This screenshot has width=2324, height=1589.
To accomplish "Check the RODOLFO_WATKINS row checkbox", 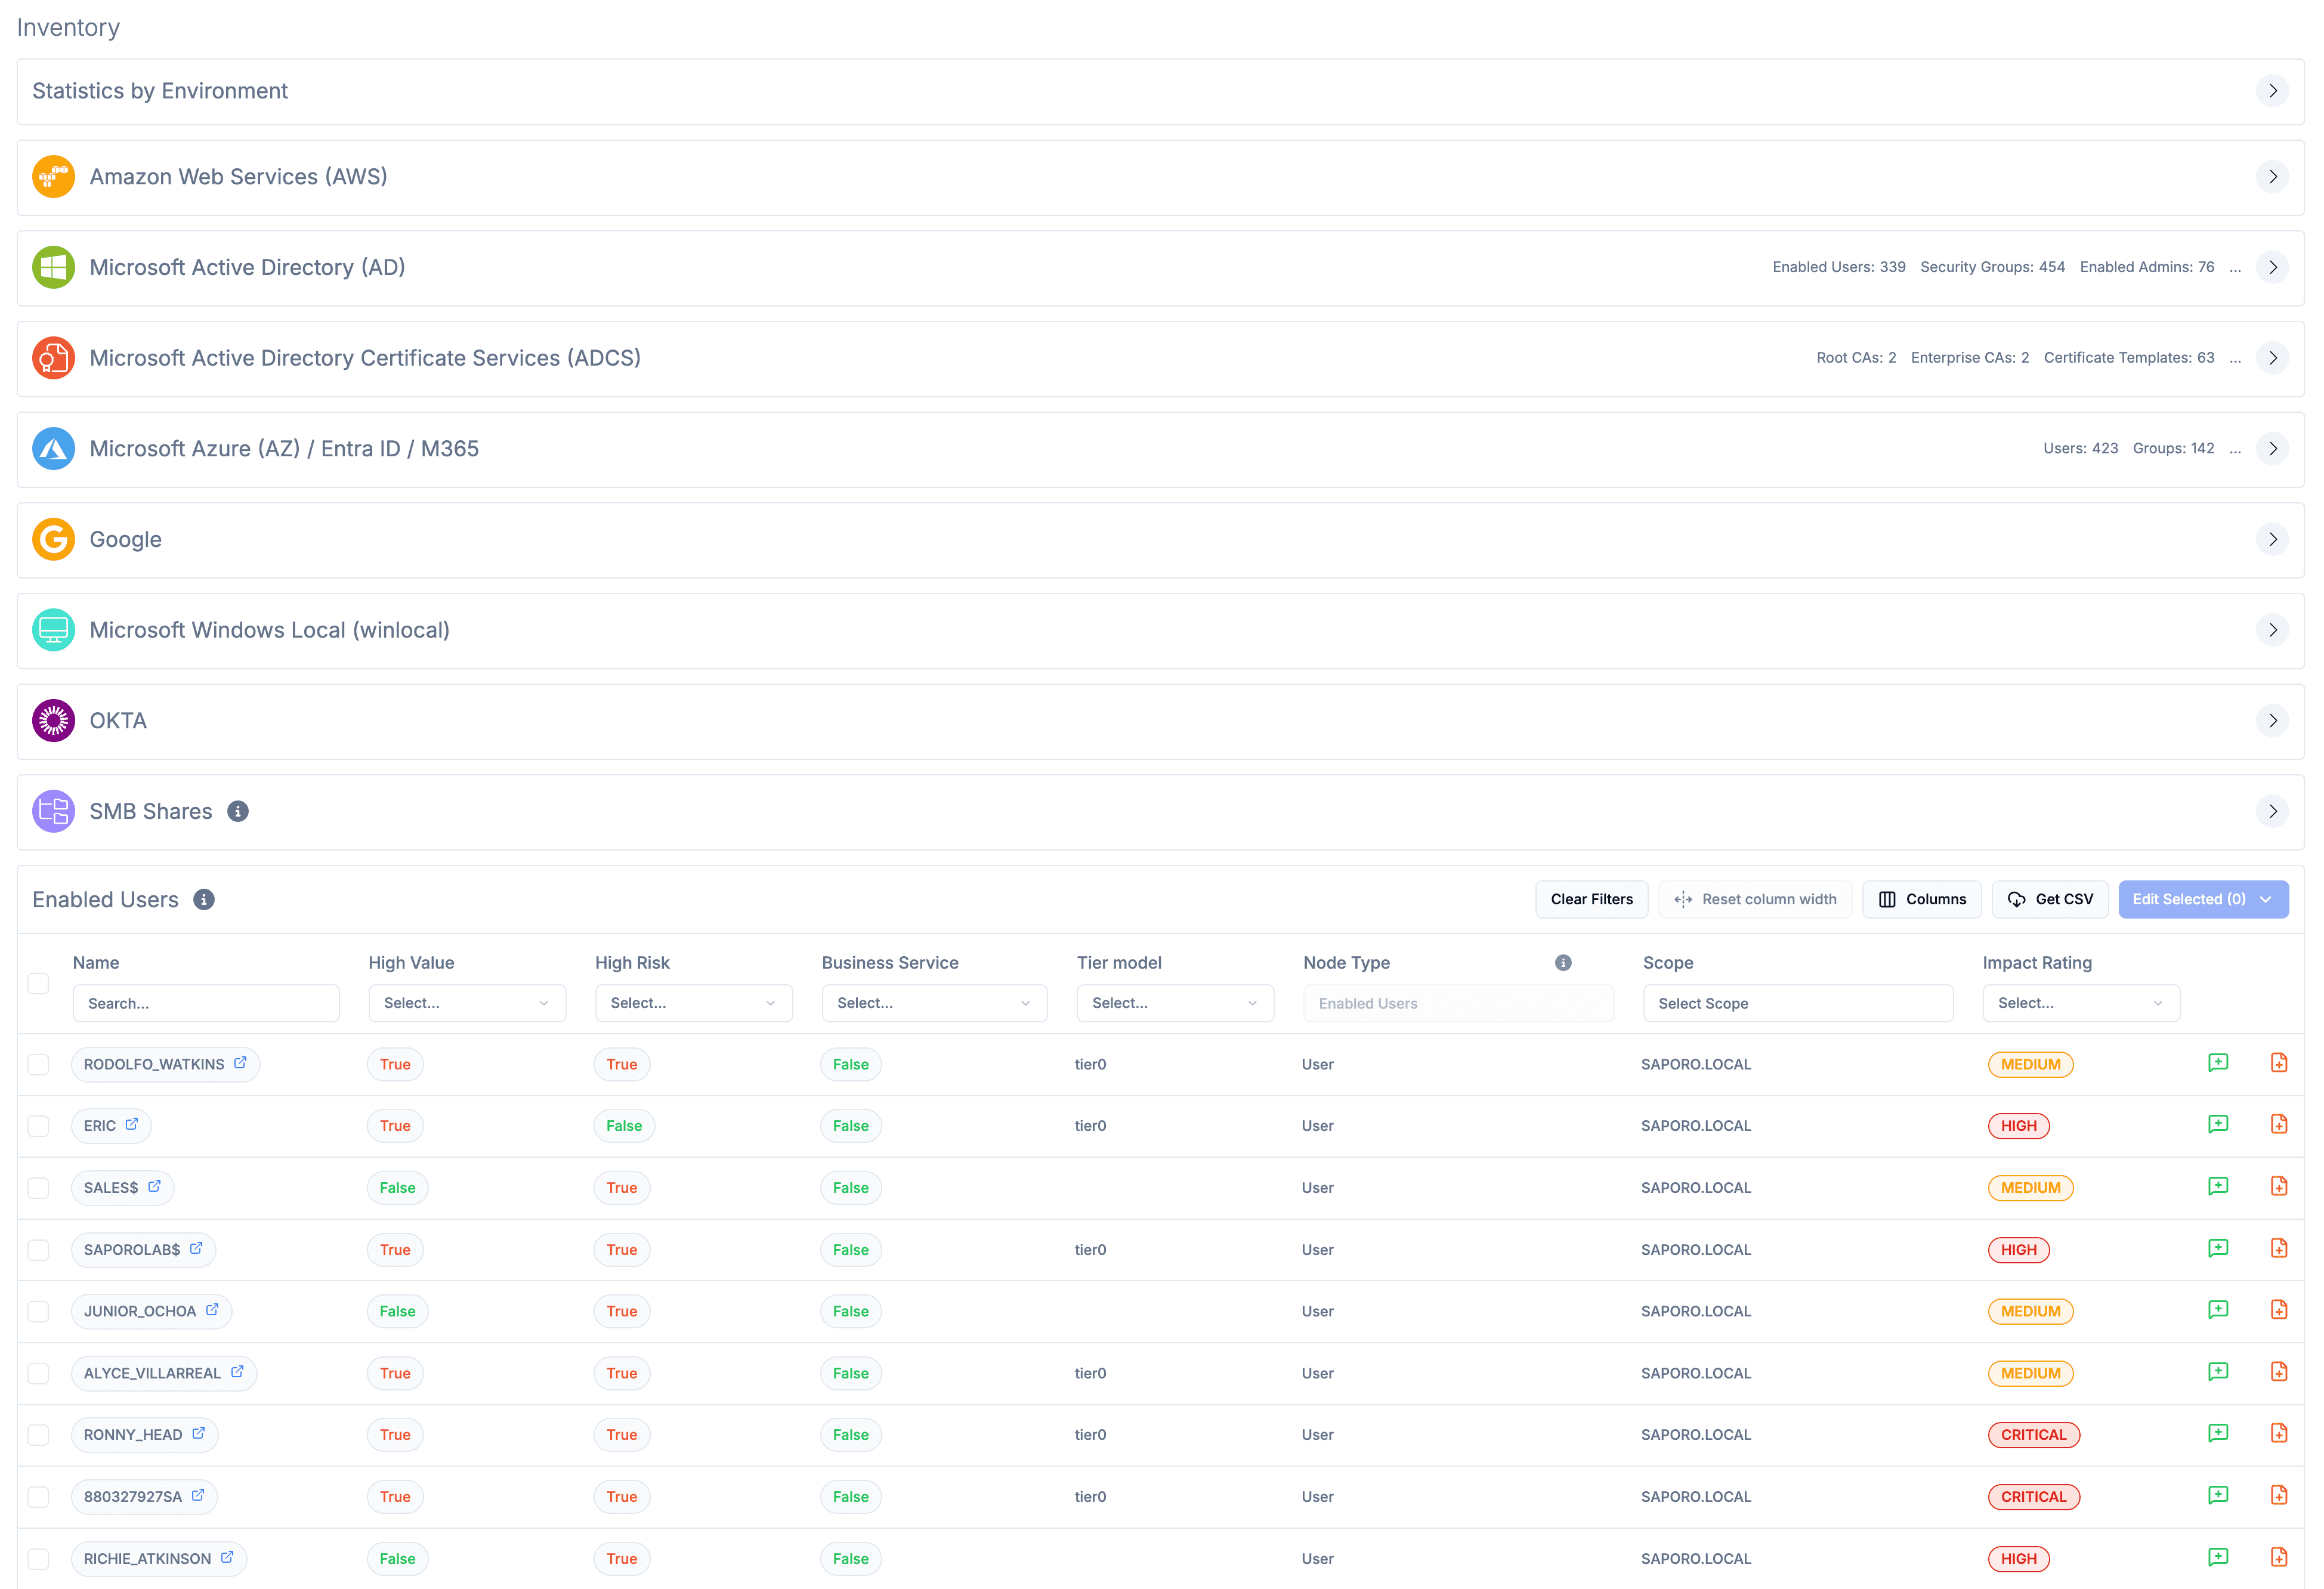I will click(x=38, y=1065).
